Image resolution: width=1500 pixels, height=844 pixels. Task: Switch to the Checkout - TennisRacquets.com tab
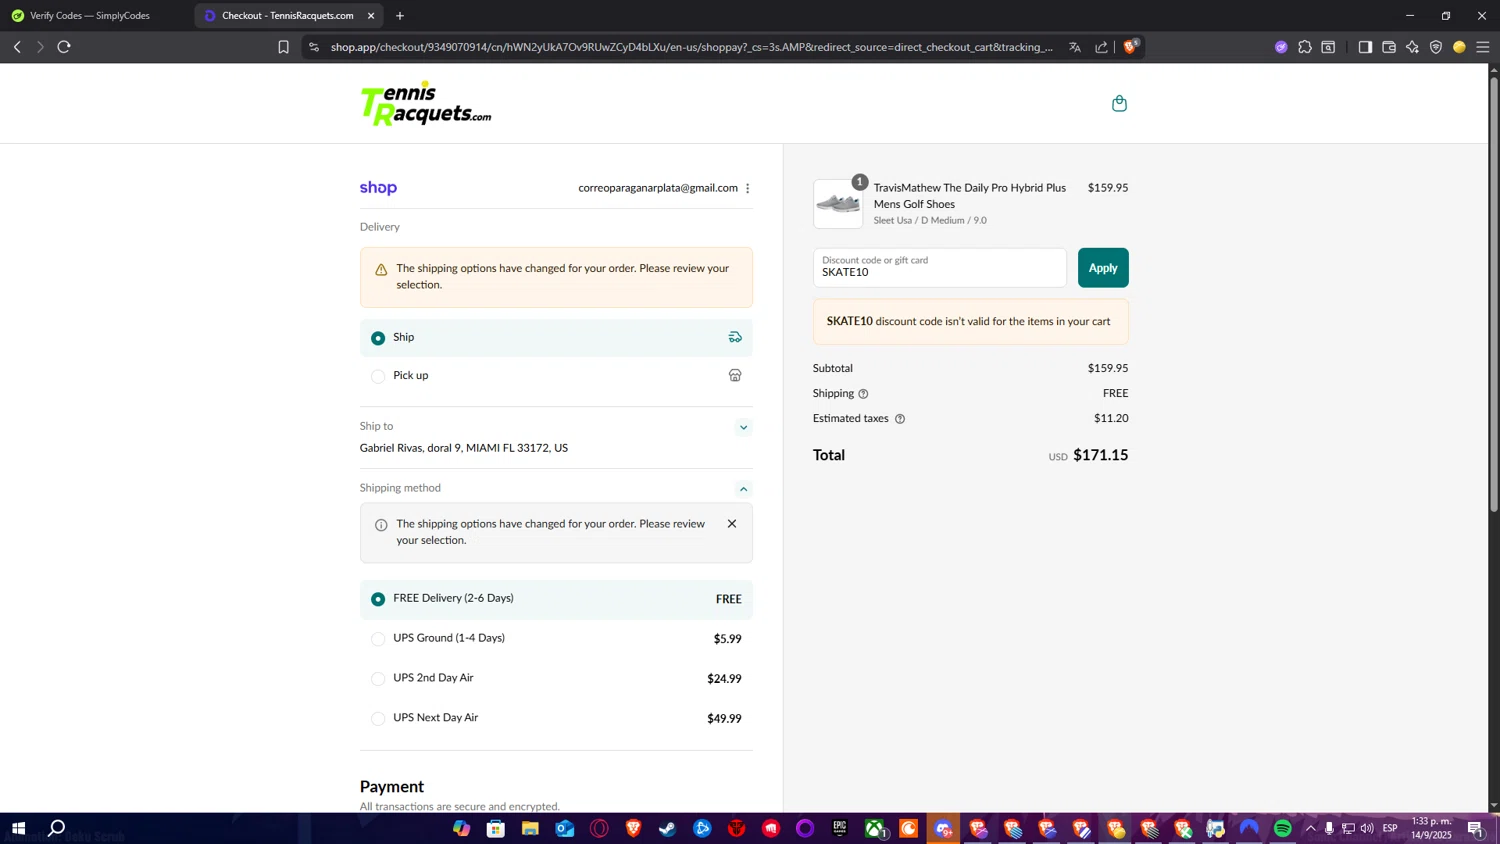point(288,16)
